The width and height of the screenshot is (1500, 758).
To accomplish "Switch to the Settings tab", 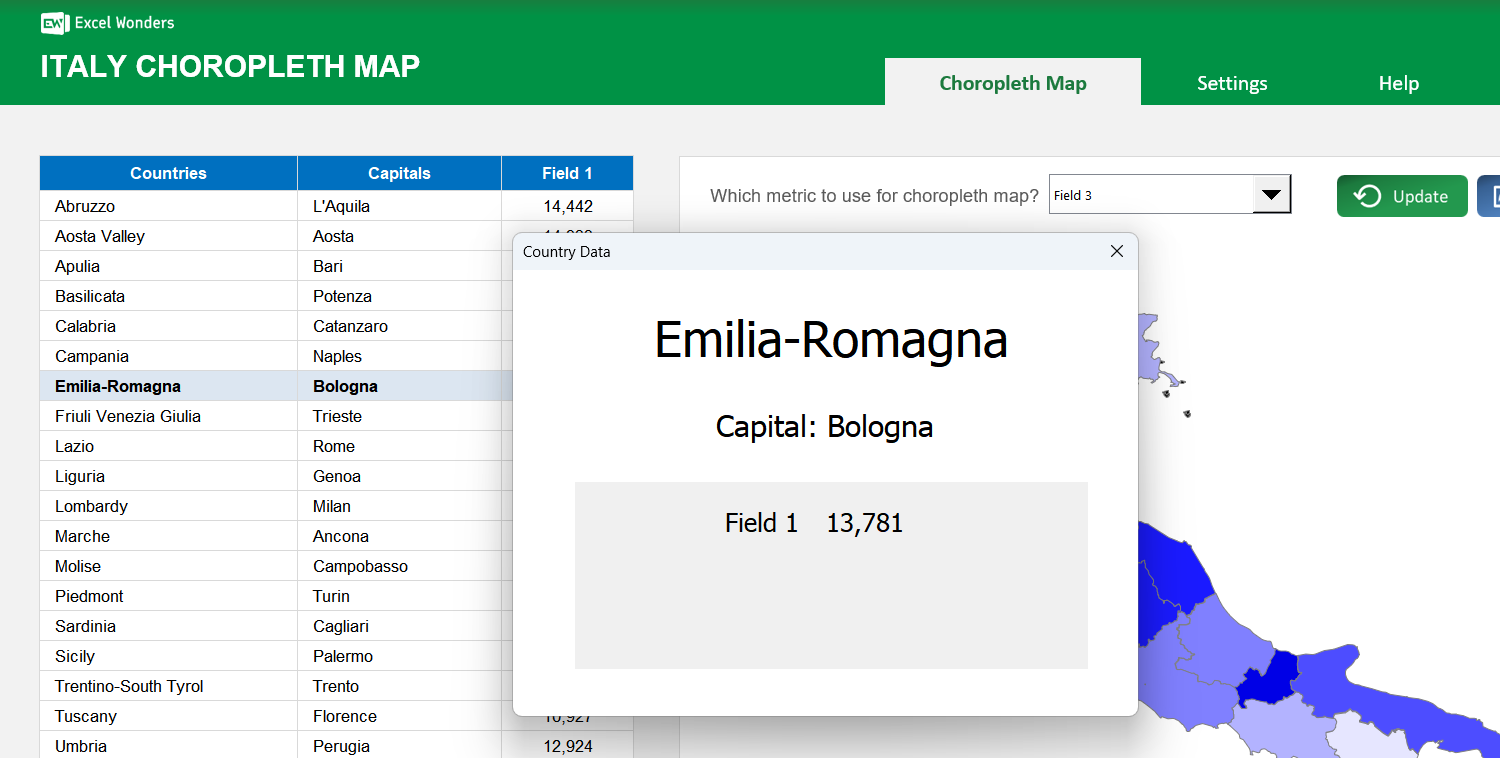I will [1232, 83].
